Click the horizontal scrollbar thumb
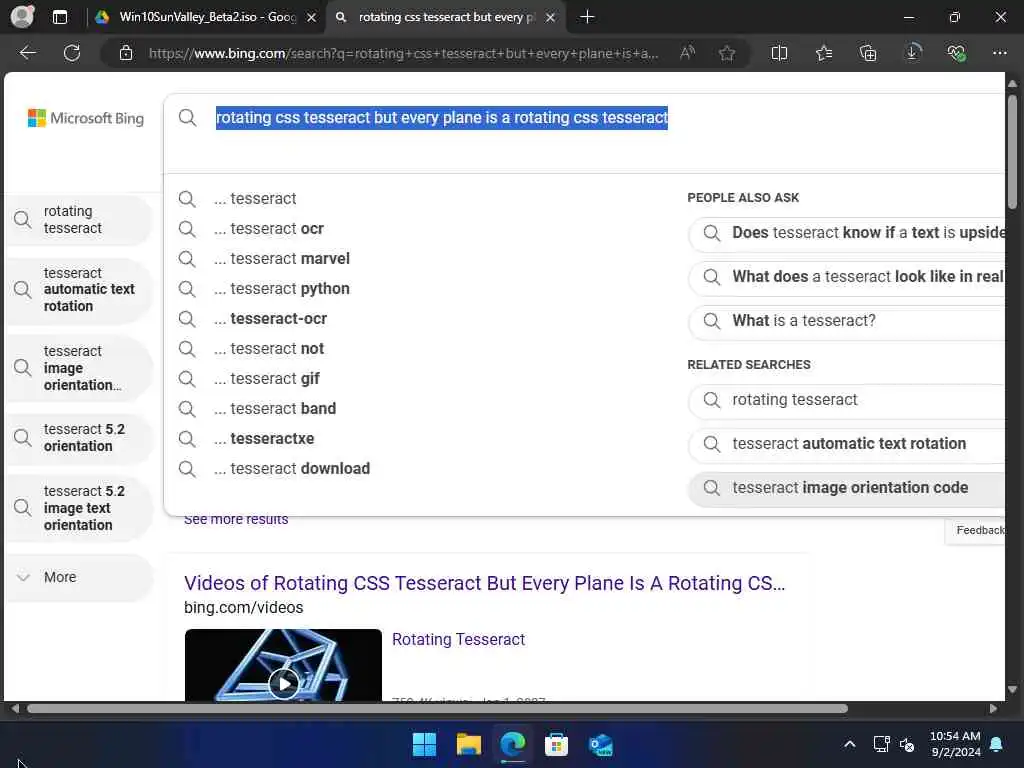Screen dimensions: 1024x768 pyautogui.click(x=437, y=709)
